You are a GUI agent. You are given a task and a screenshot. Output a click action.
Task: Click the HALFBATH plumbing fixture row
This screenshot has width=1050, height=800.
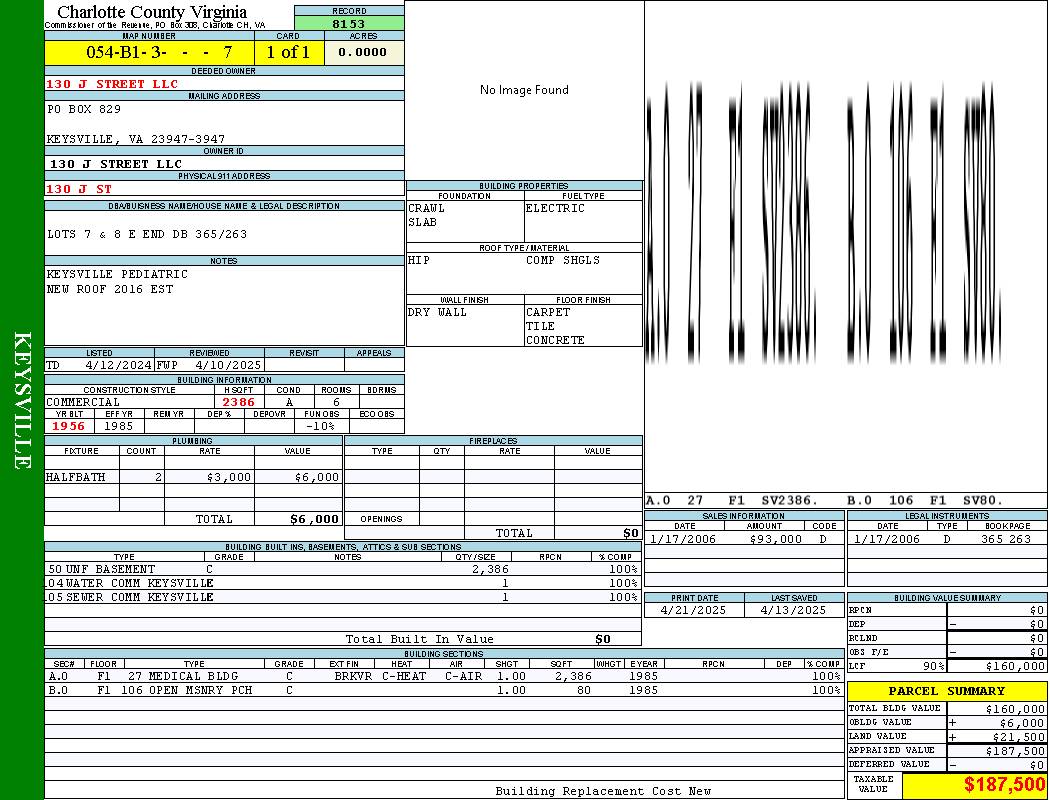tap(193, 477)
